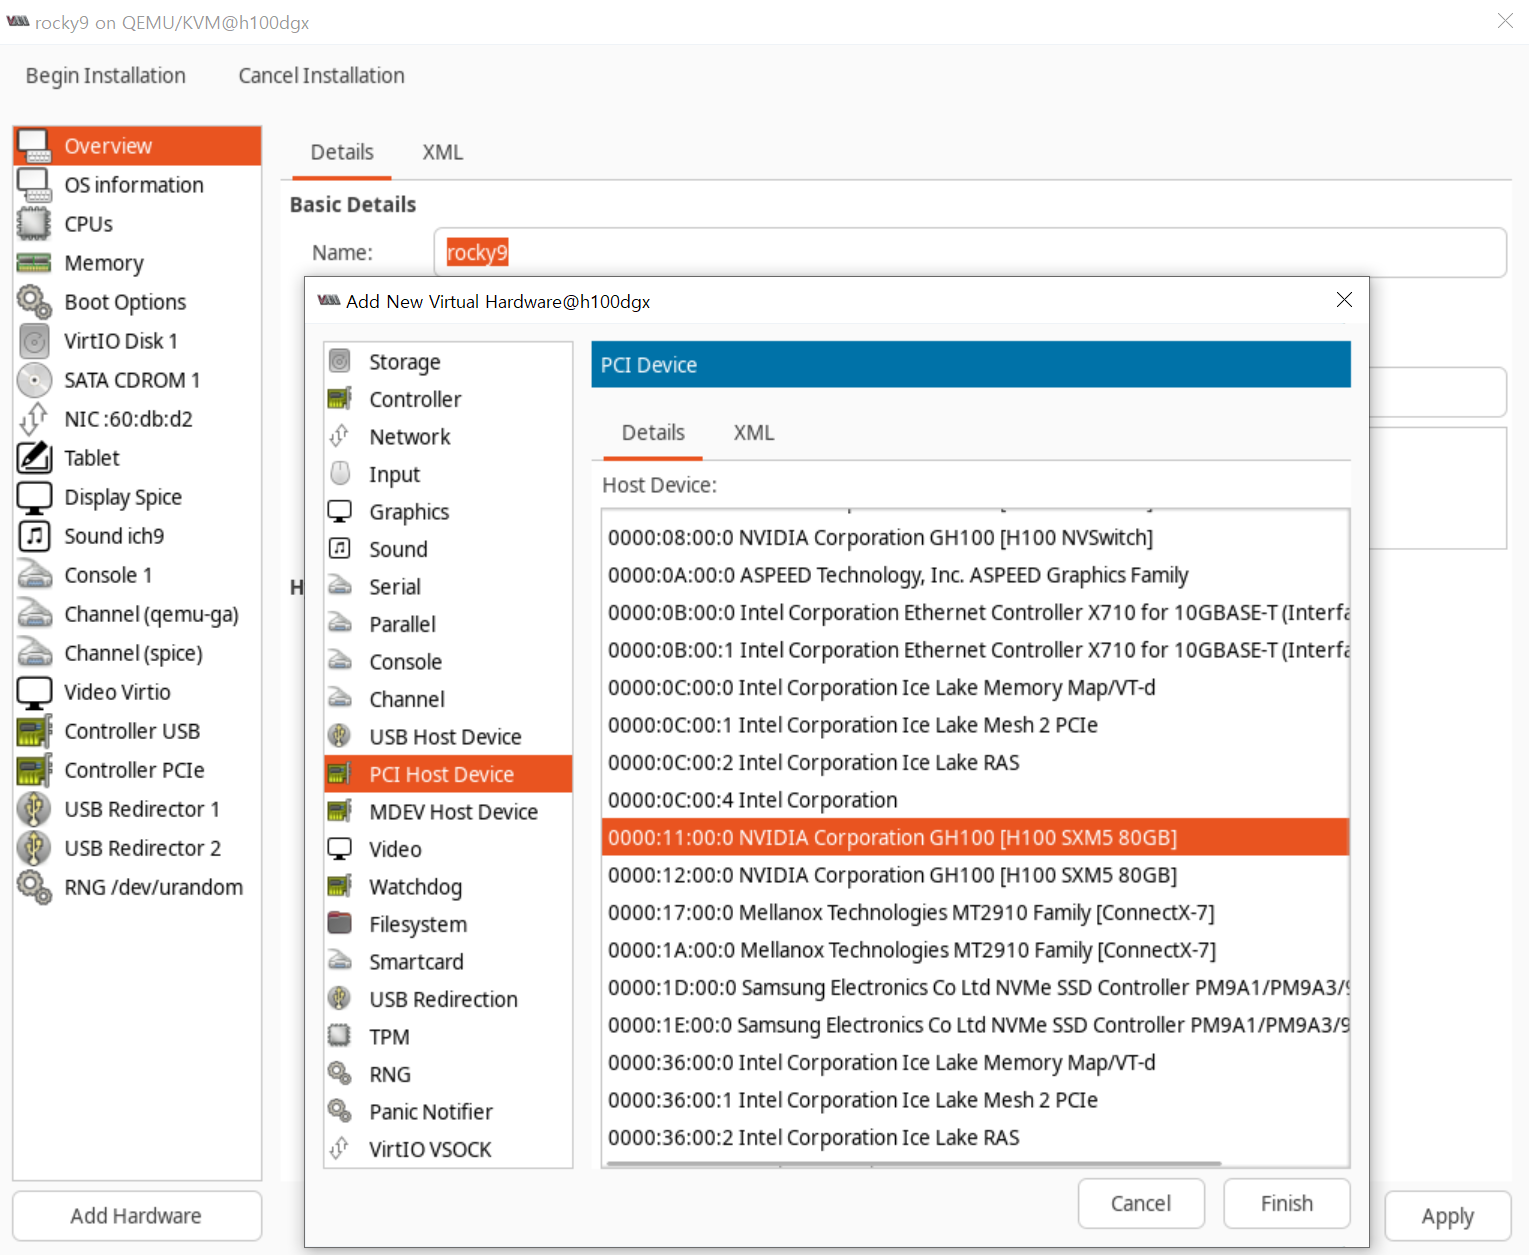Viewport: 1529px width, 1255px height.
Task: Select the RNG /dev/urandom gear icon
Action: [34, 887]
